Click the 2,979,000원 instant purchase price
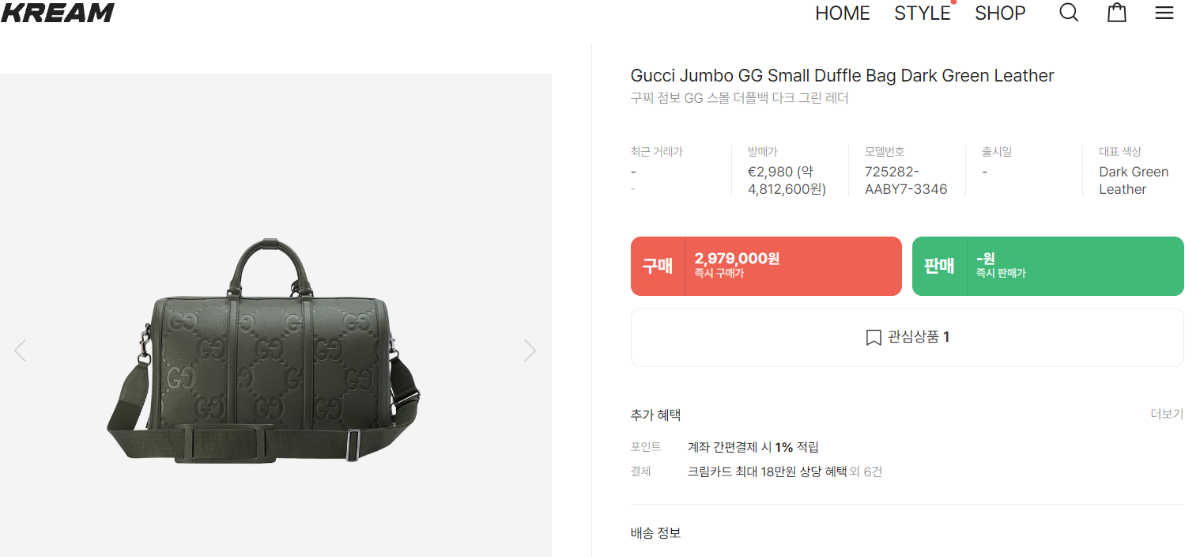This screenshot has width=1200, height=557. [737, 258]
